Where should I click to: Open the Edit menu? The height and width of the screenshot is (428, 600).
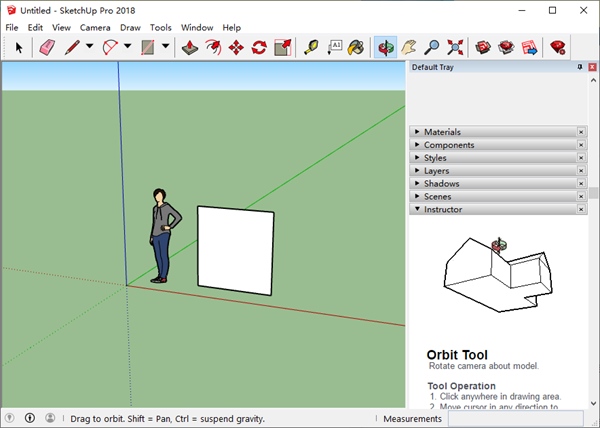35,28
